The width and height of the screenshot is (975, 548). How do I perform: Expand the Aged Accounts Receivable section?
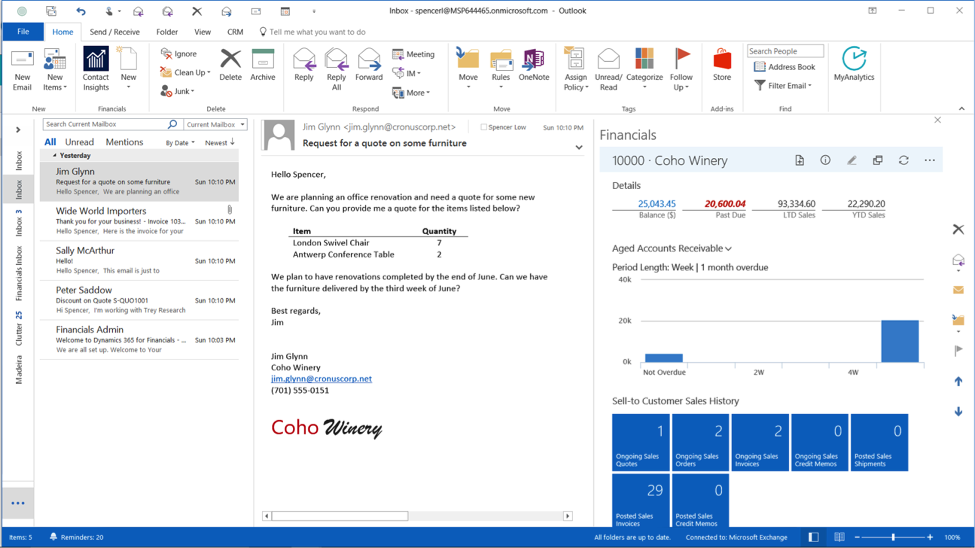pos(671,248)
